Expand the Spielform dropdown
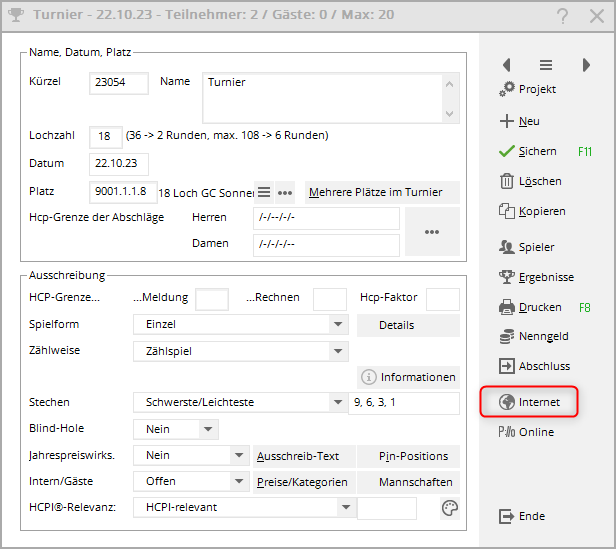This screenshot has height=549, width=616. (338, 325)
